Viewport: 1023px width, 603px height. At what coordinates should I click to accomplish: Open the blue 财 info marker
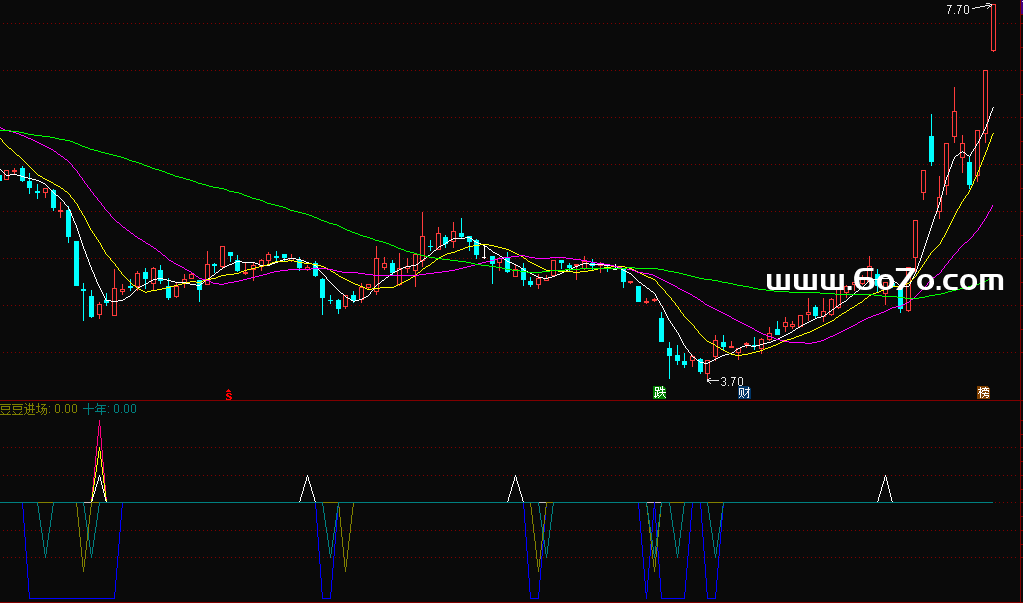[x=744, y=392]
